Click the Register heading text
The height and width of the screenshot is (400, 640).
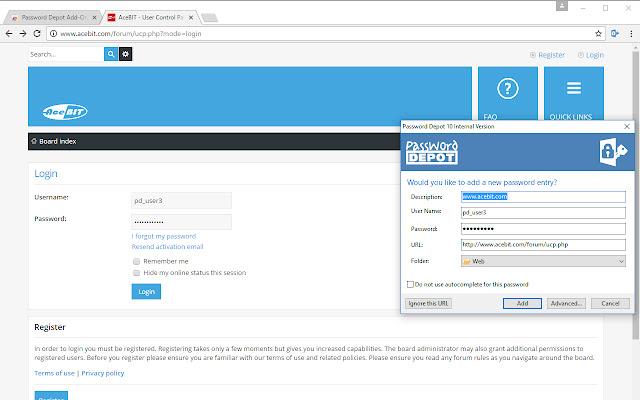(x=50, y=327)
